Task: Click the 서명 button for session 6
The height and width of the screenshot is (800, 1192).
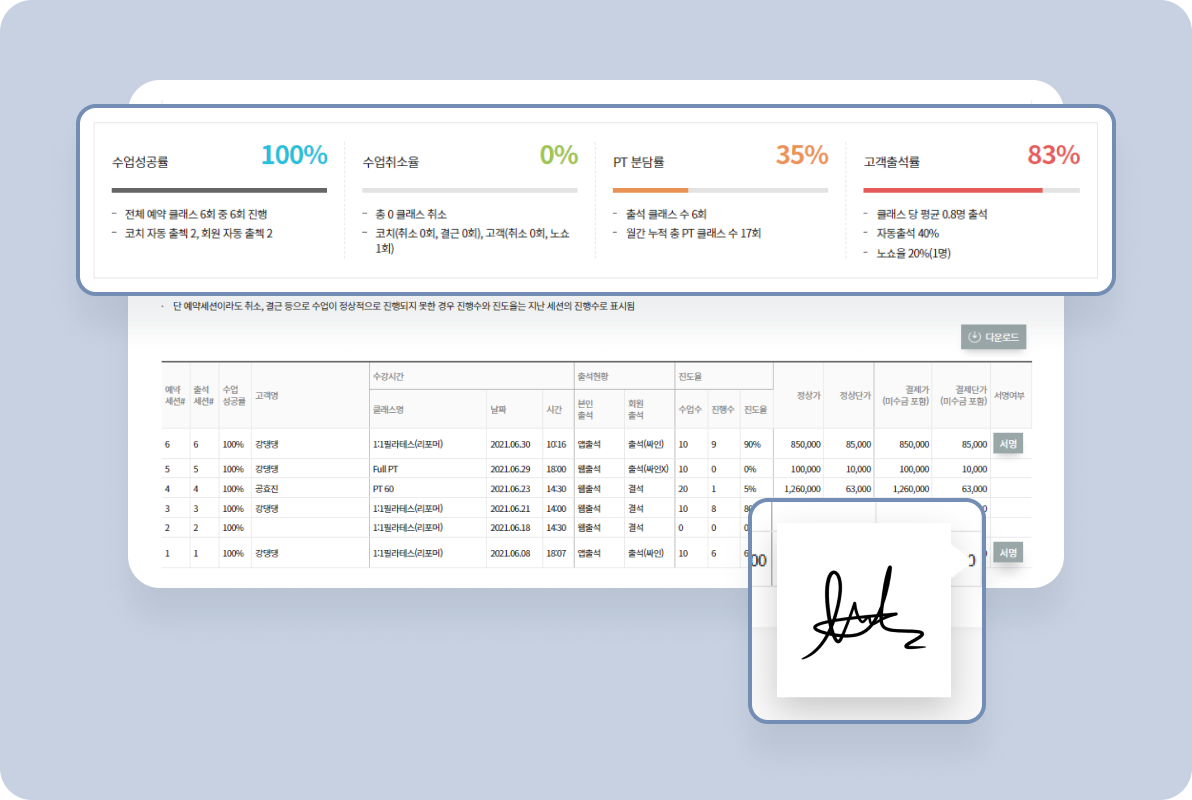Action: pos(1008,443)
